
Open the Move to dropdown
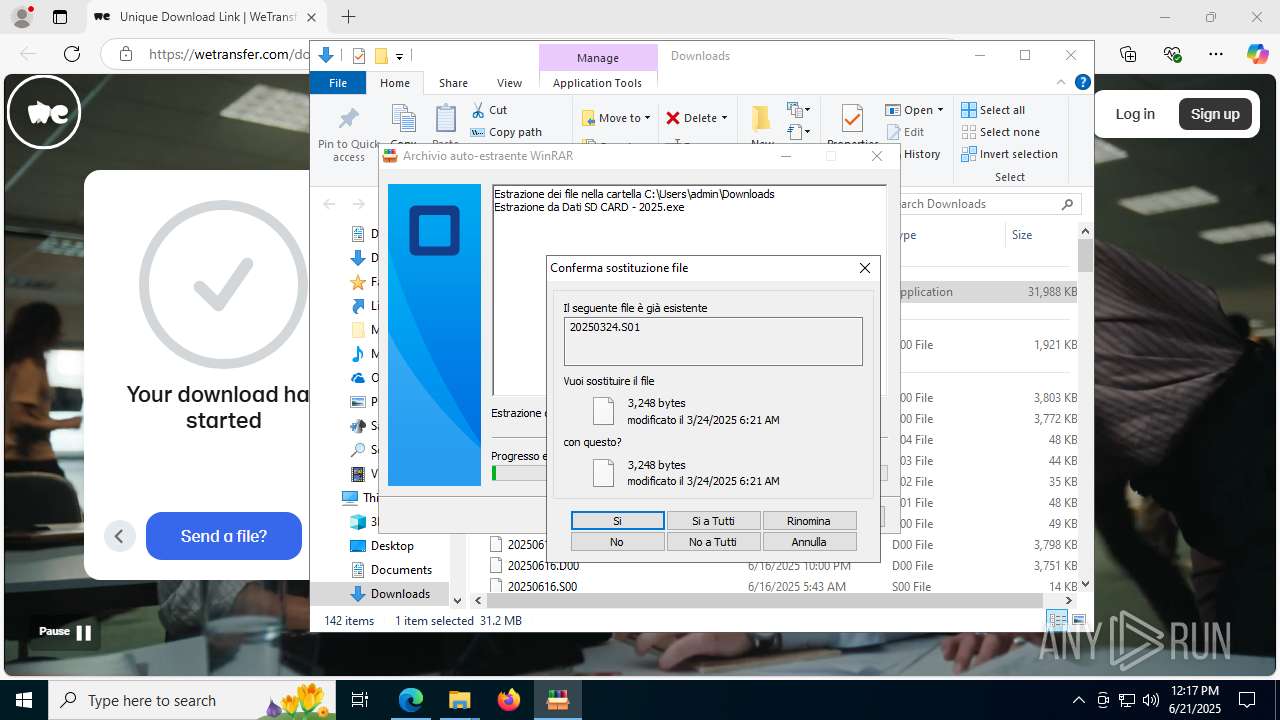pyautogui.click(x=616, y=118)
